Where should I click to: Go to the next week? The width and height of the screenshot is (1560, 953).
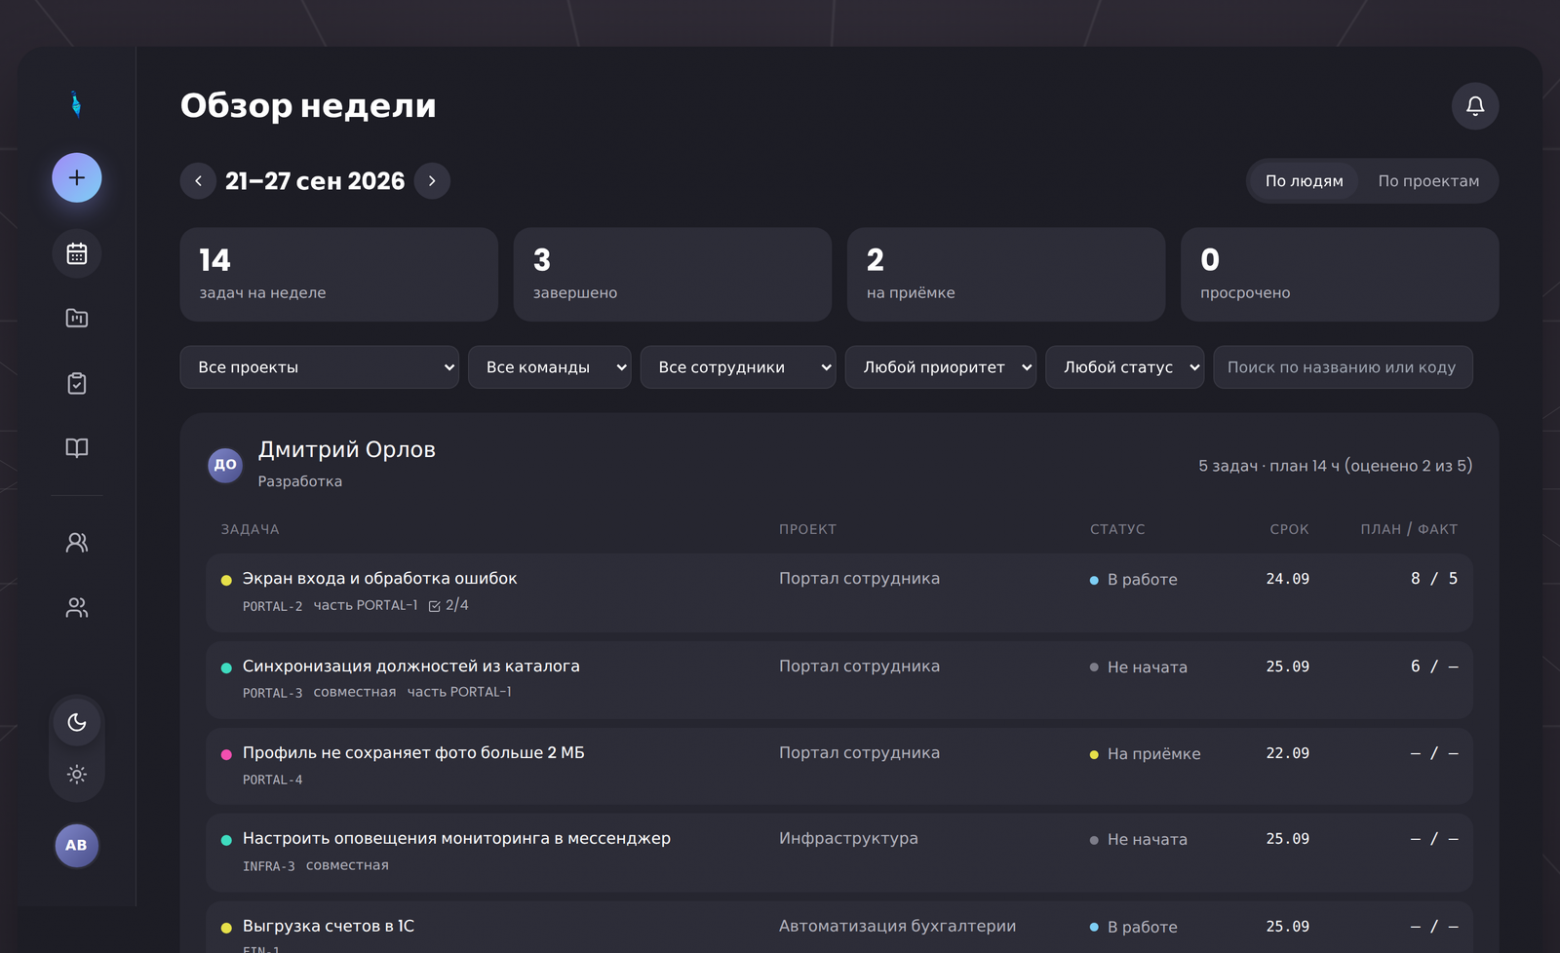pos(432,181)
